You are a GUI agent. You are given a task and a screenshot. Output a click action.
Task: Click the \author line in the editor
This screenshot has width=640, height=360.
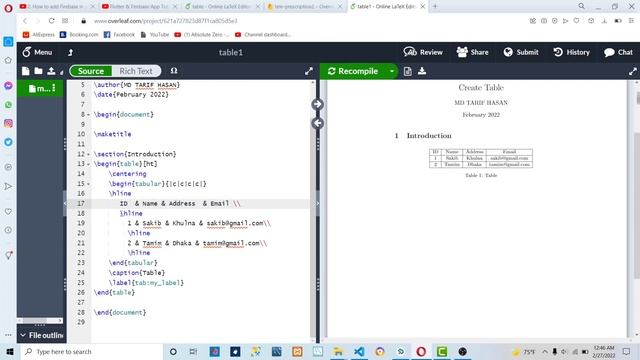click(137, 85)
